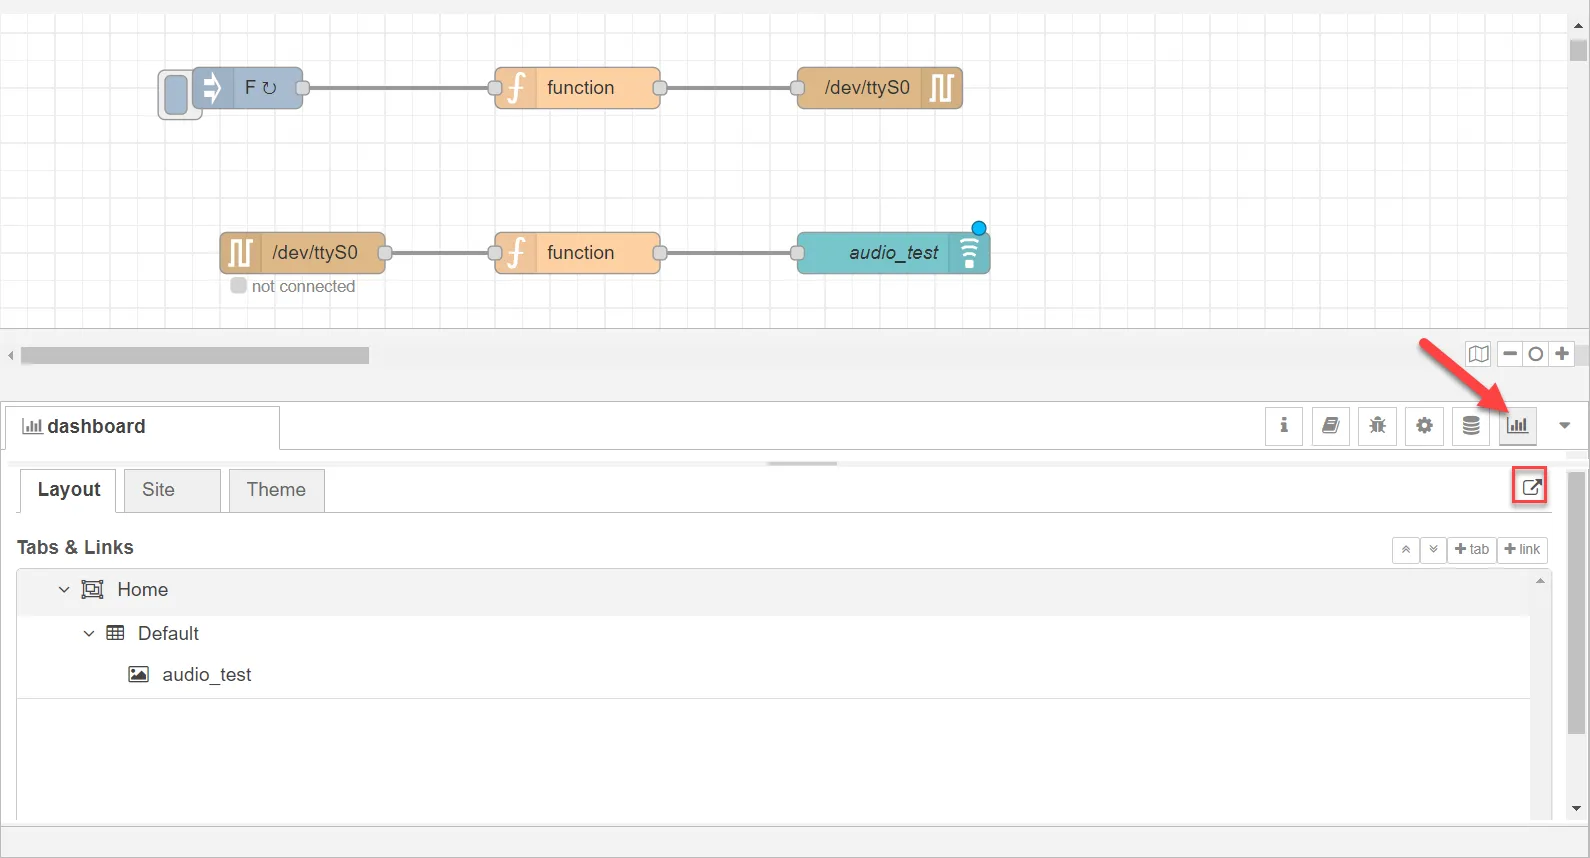Open sidebar tabs dropdown arrow

1565,426
